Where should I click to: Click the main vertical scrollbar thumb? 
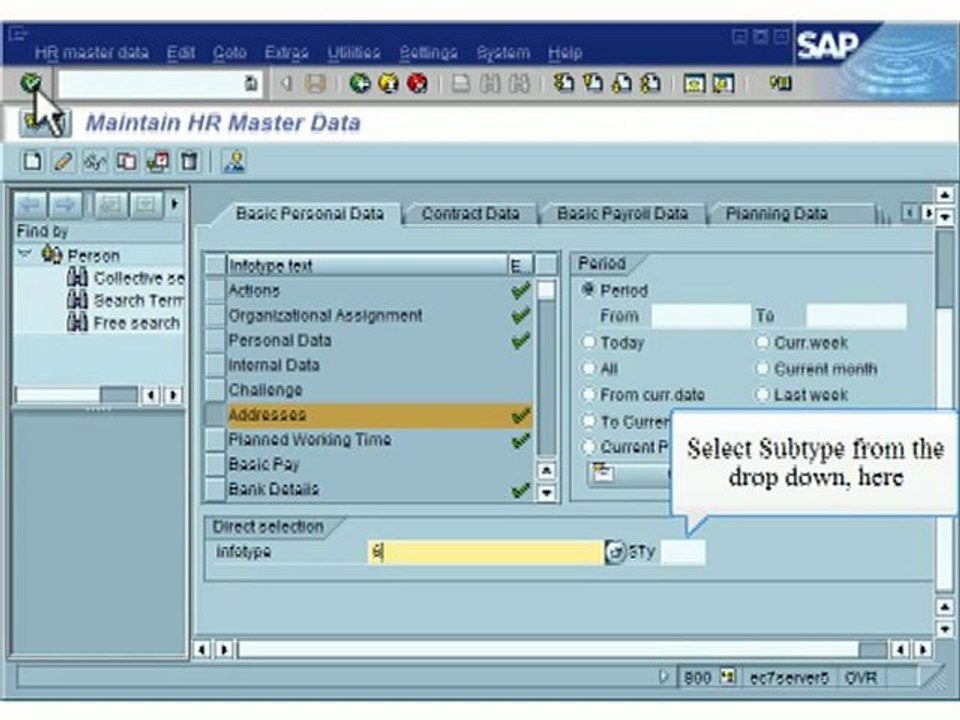(945, 270)
